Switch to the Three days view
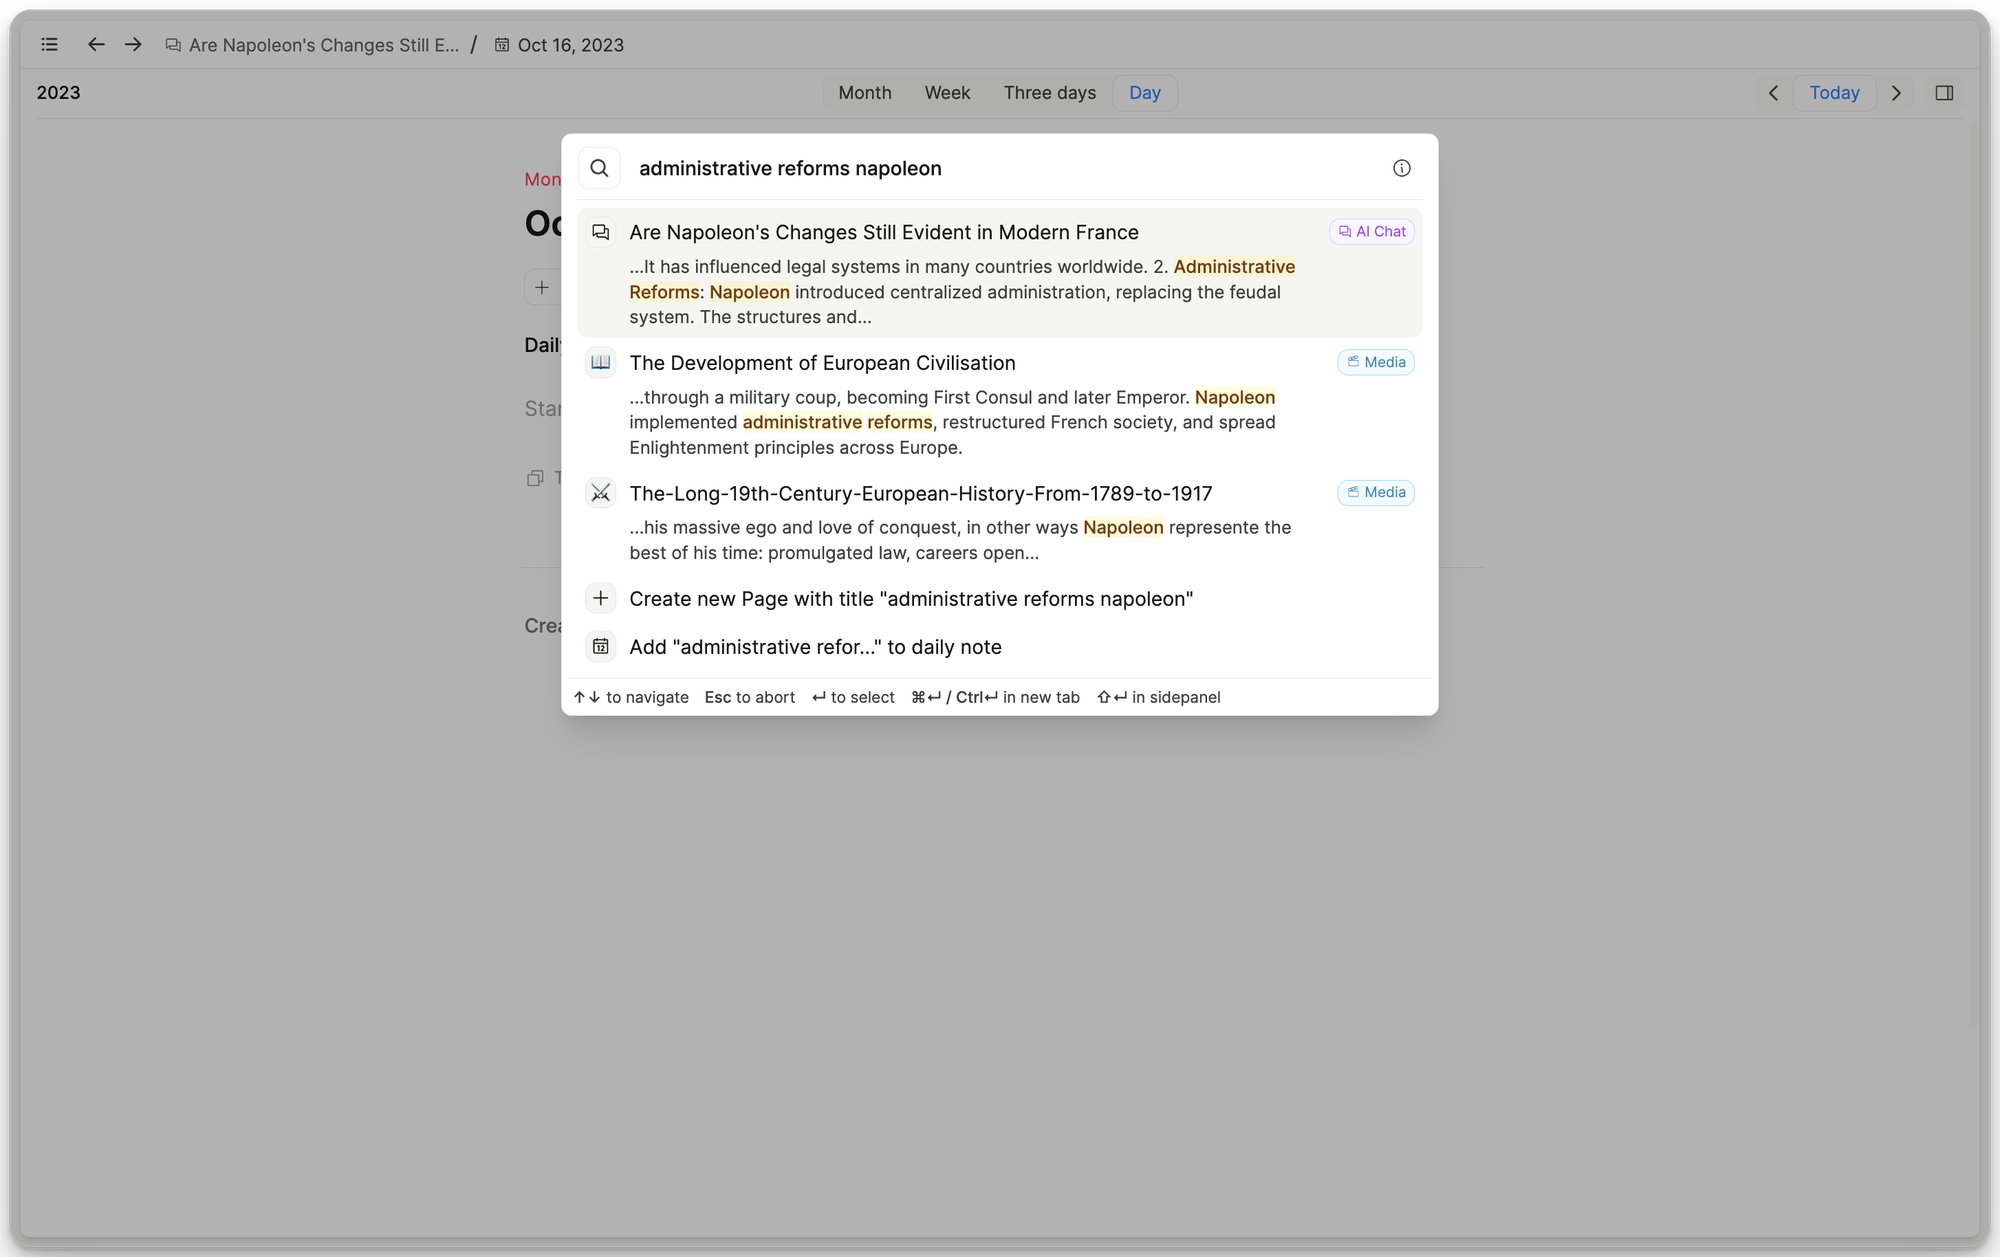2000x1257 pixels. coord(1049,93)
